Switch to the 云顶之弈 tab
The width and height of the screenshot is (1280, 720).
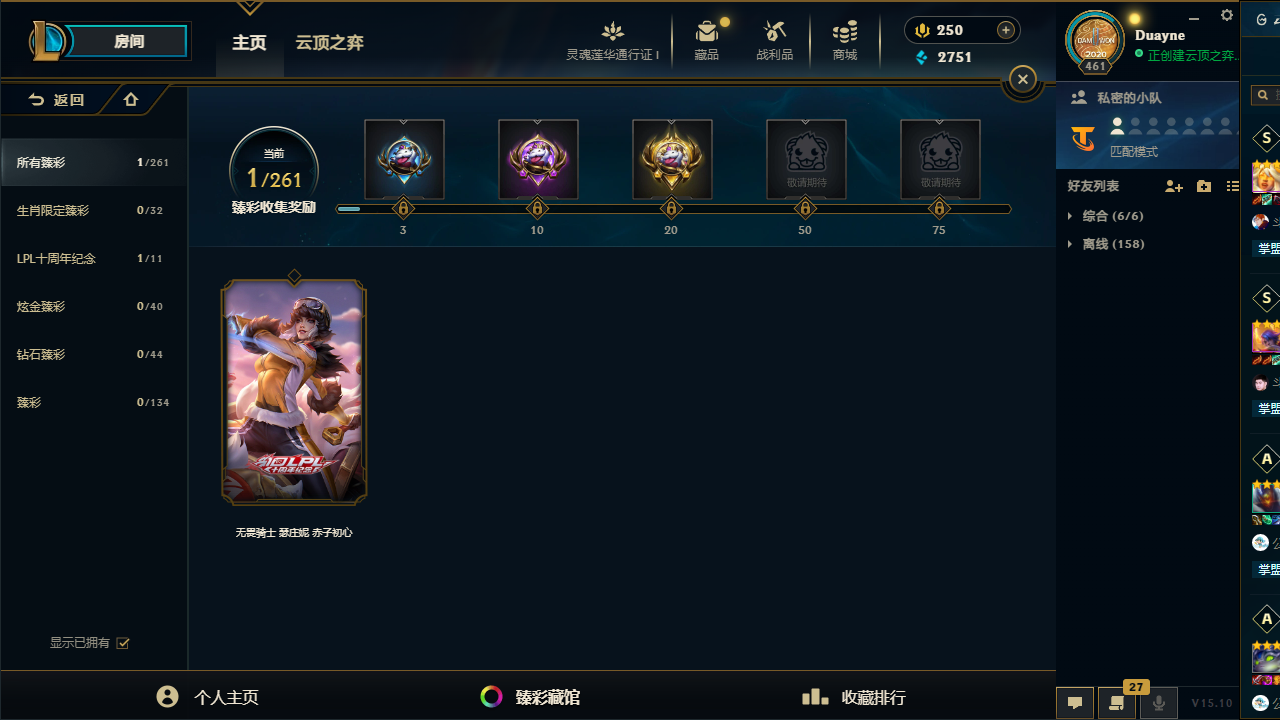click(x=329, y=43)
